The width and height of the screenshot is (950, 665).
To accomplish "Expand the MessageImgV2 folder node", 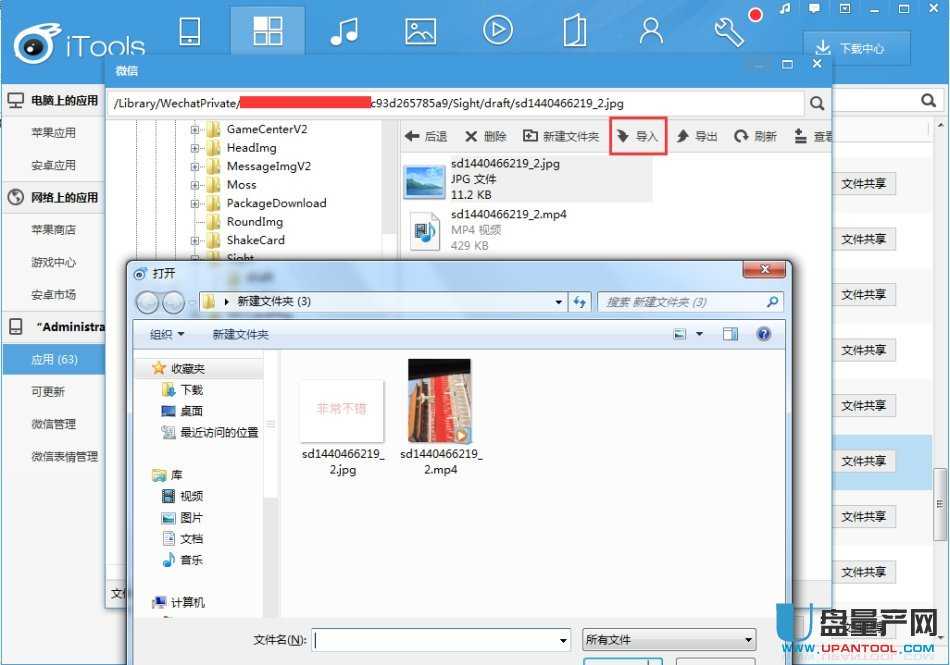I will click(x=195, y=166).
